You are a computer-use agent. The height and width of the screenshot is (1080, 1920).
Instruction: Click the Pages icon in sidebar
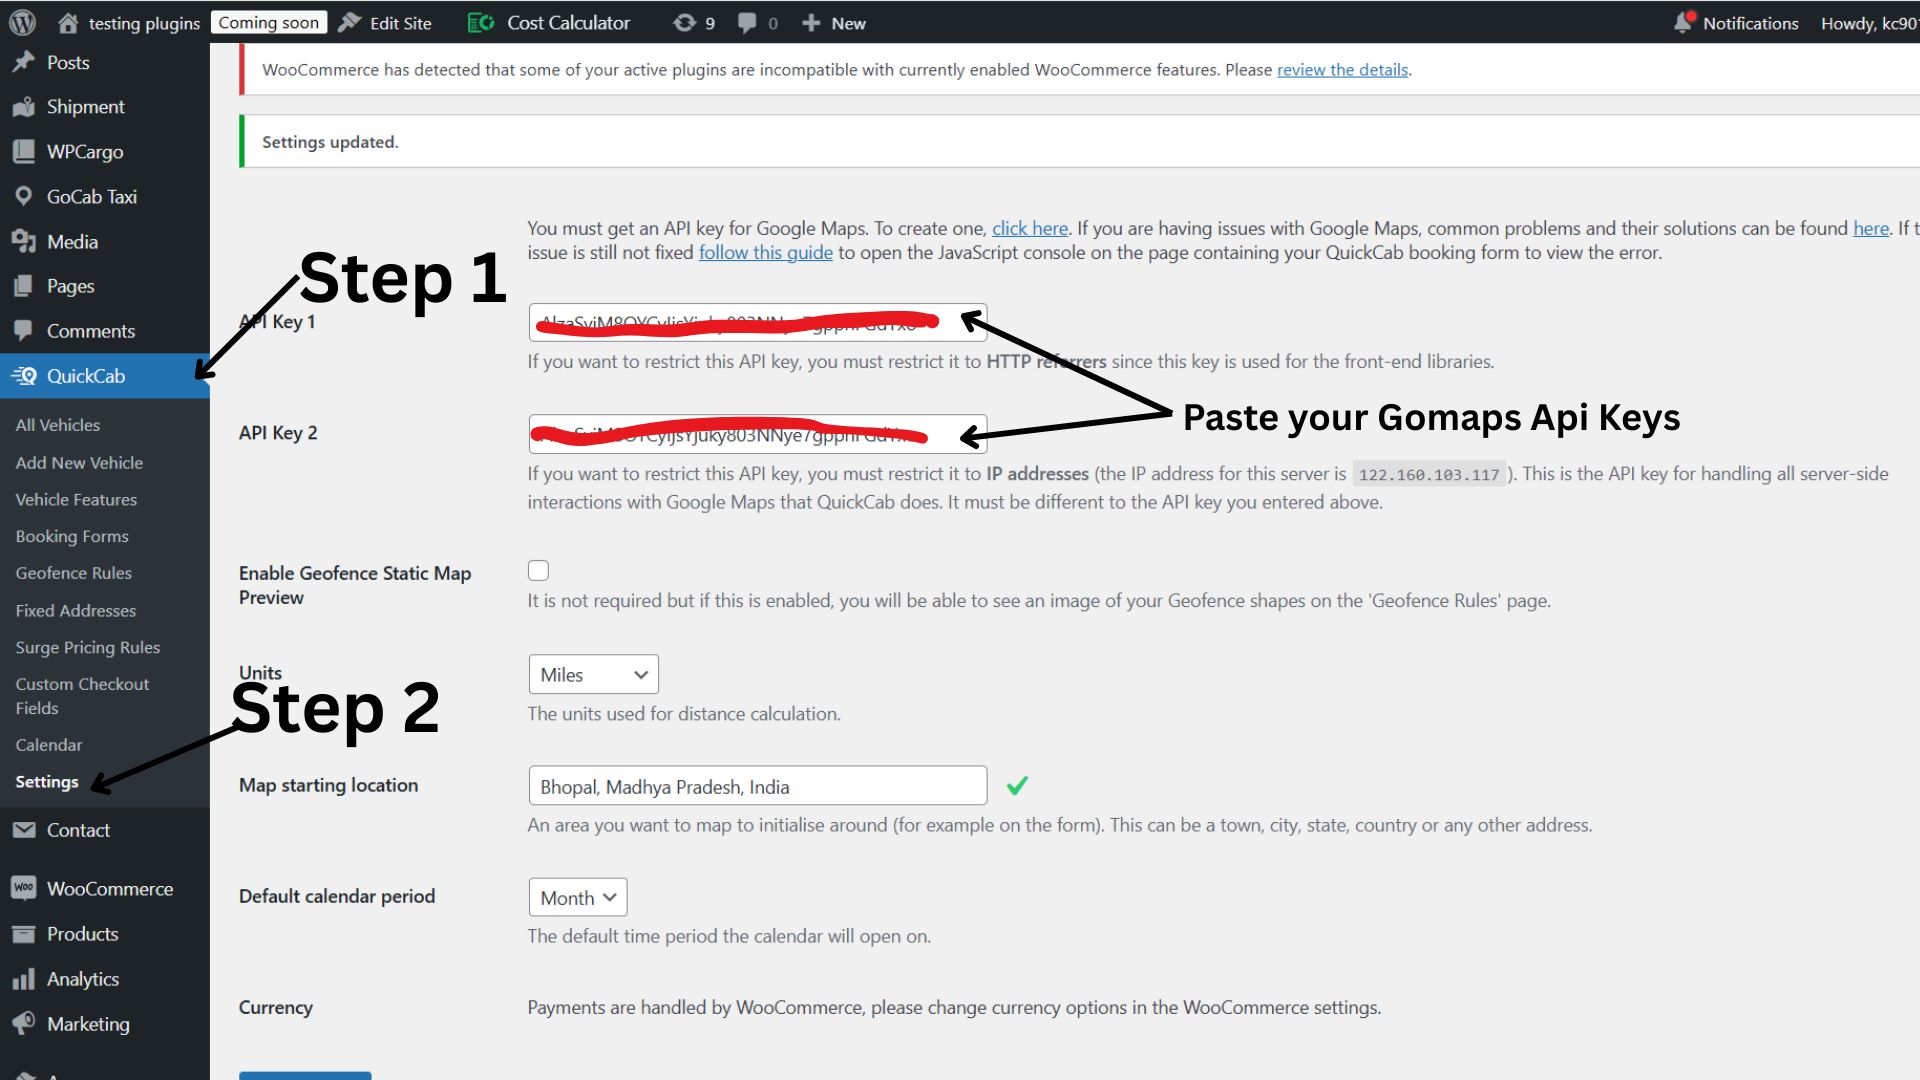coord(23,286)
